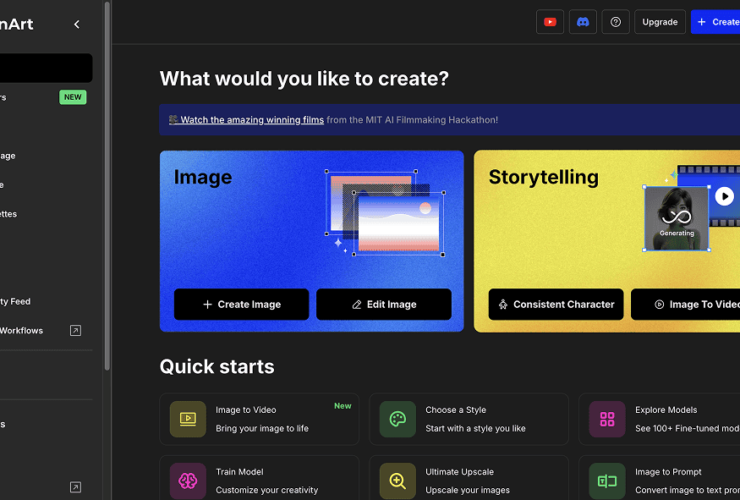Click the Generating character thumbnail
The width and height of the screenshot is (740, 500).
pyautogui.click(x=676, y=218)
